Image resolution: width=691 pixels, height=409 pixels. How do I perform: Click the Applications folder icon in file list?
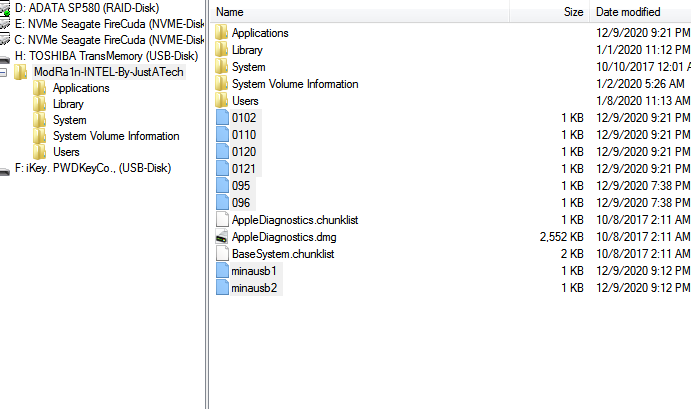(222, 33)
